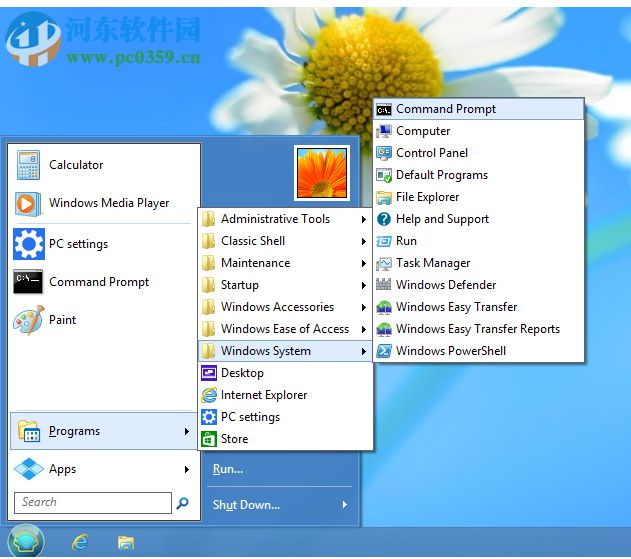
Task: Expand the Windows Accessories folder arrow
Action: pyautogui.click(x=364, y=307)
